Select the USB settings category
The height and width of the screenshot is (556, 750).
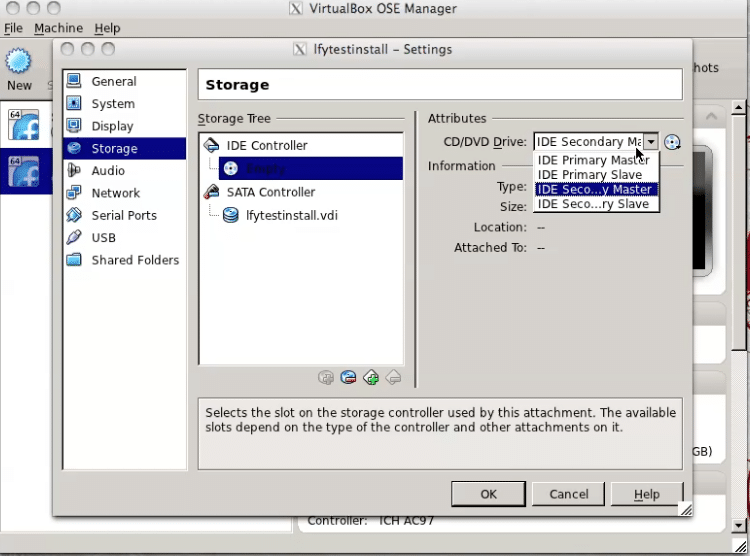click(103, 237)
